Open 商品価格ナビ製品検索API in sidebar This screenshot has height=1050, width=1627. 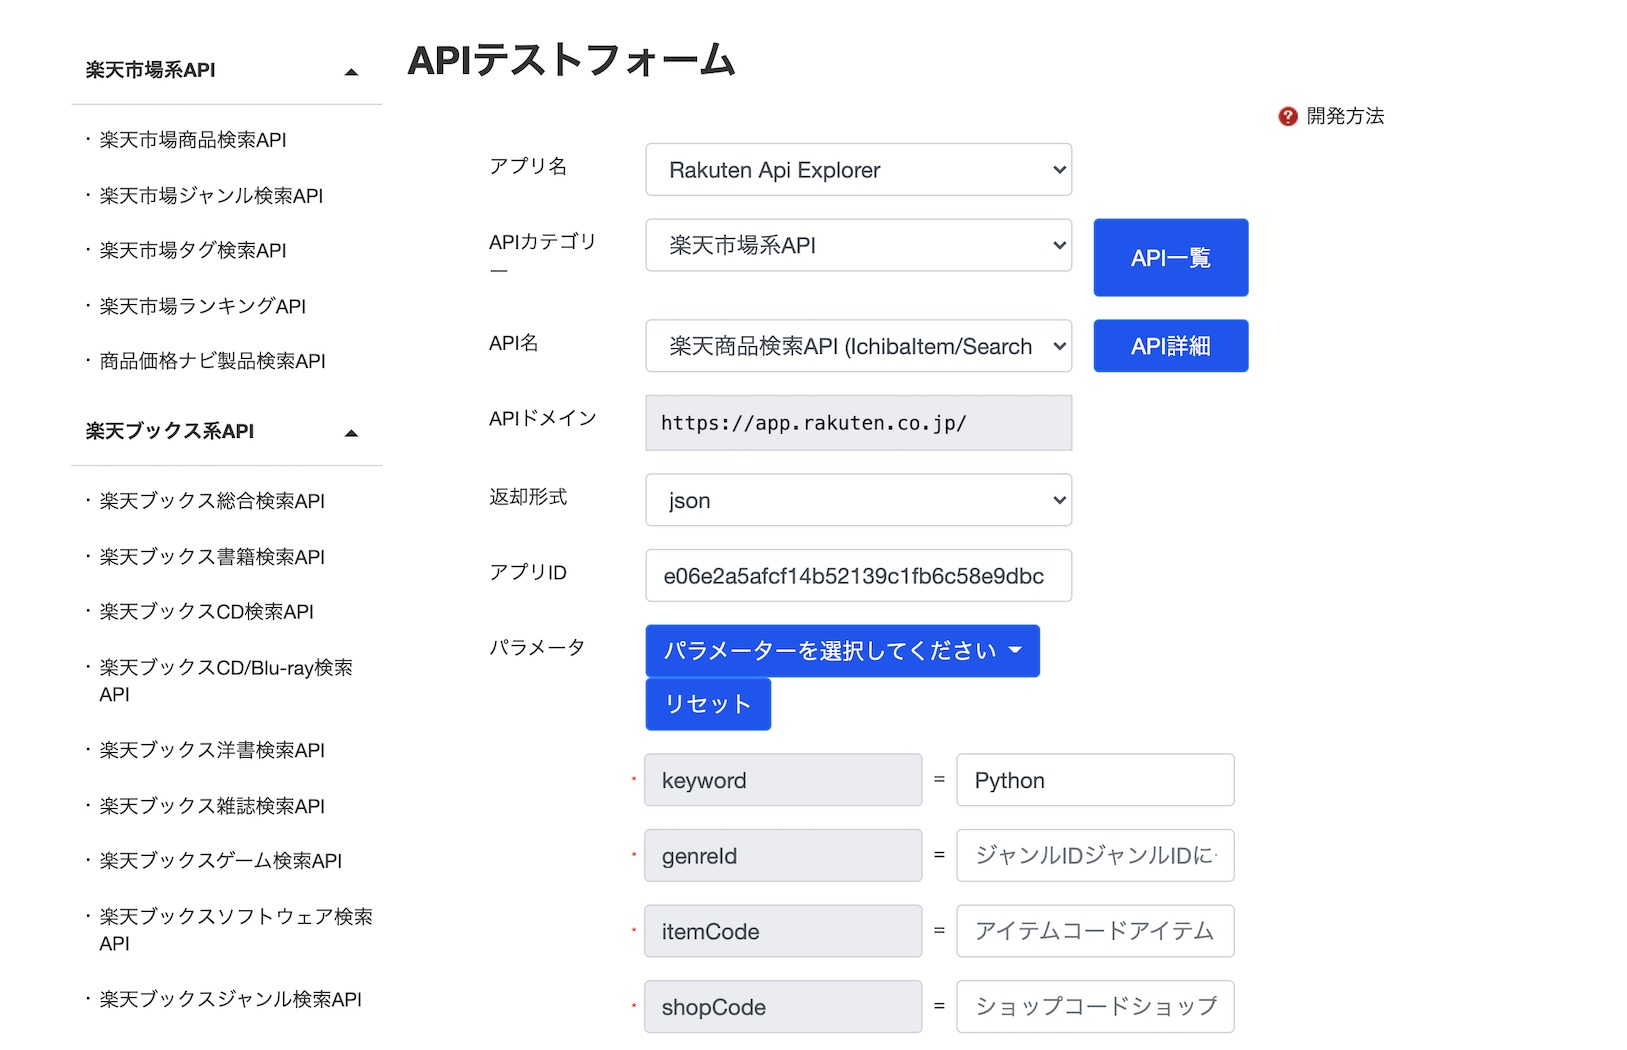tap(212, 361)
